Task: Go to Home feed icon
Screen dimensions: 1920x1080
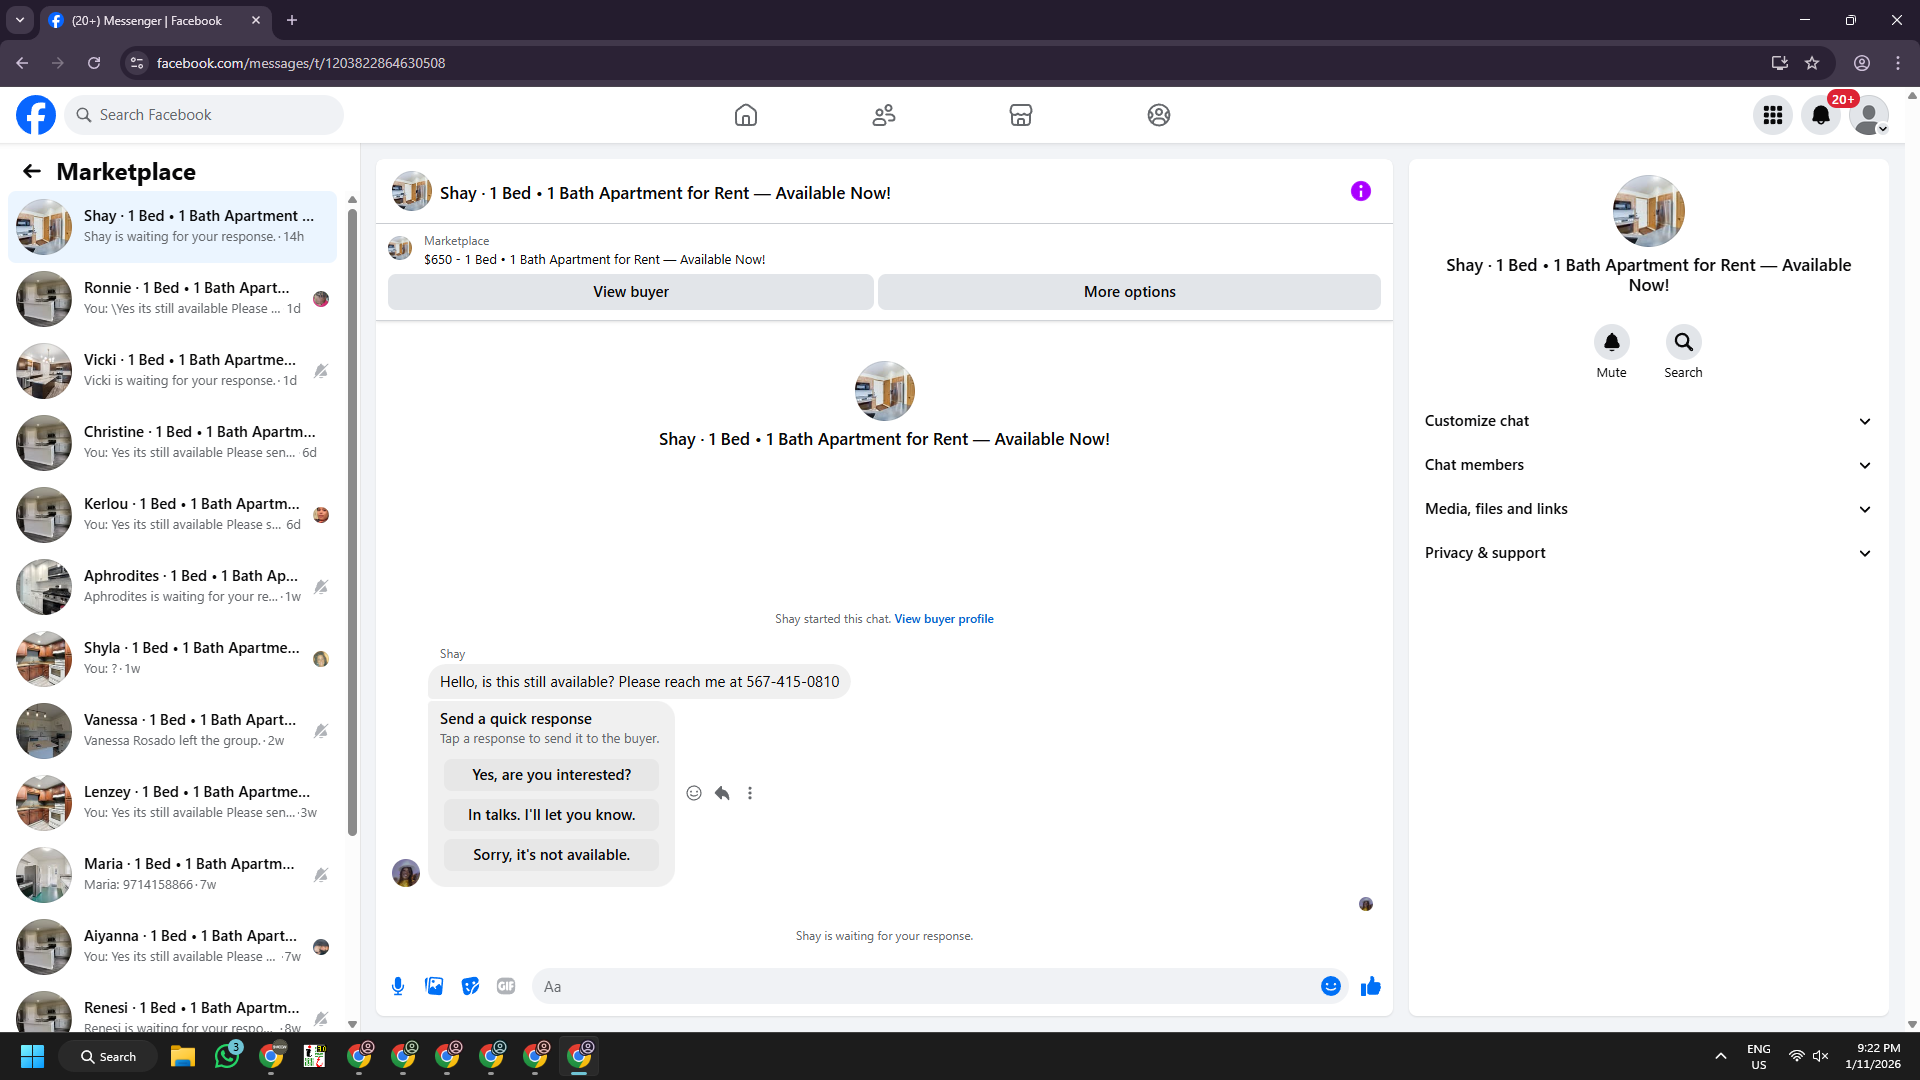Action: click(746, 115)
